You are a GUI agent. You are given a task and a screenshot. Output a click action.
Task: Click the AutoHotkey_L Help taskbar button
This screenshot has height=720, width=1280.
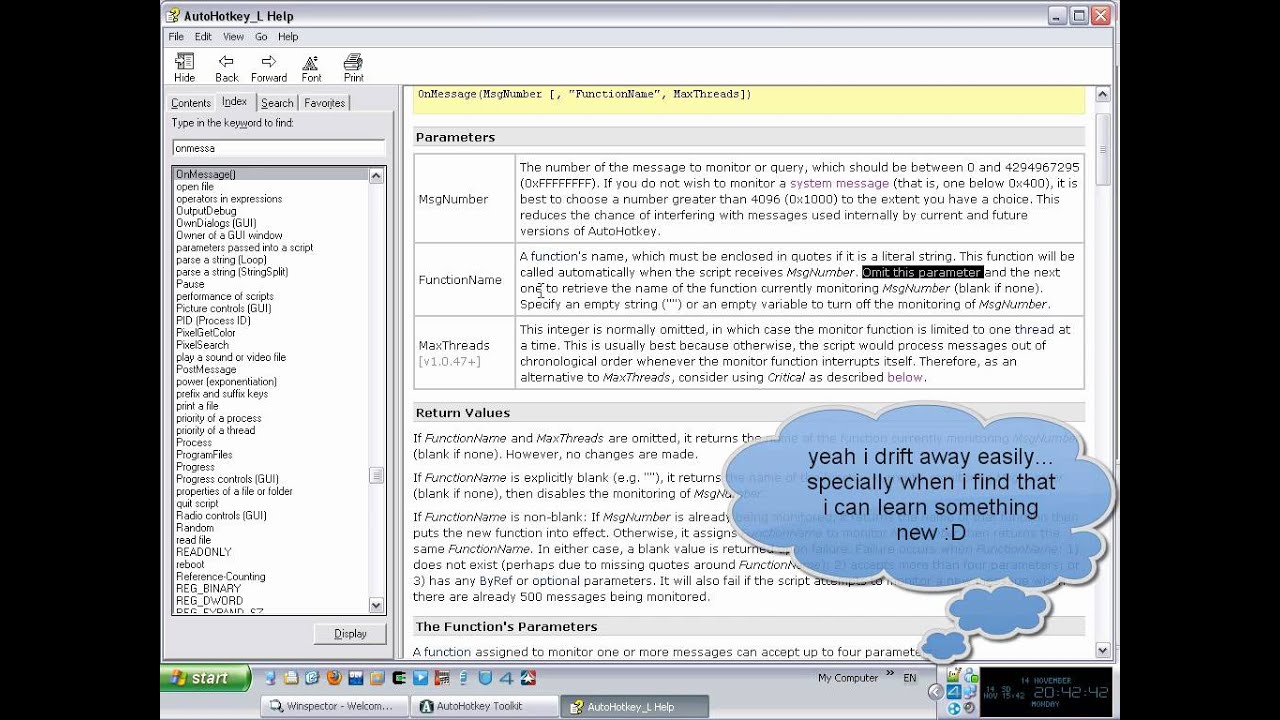(634, 706)
